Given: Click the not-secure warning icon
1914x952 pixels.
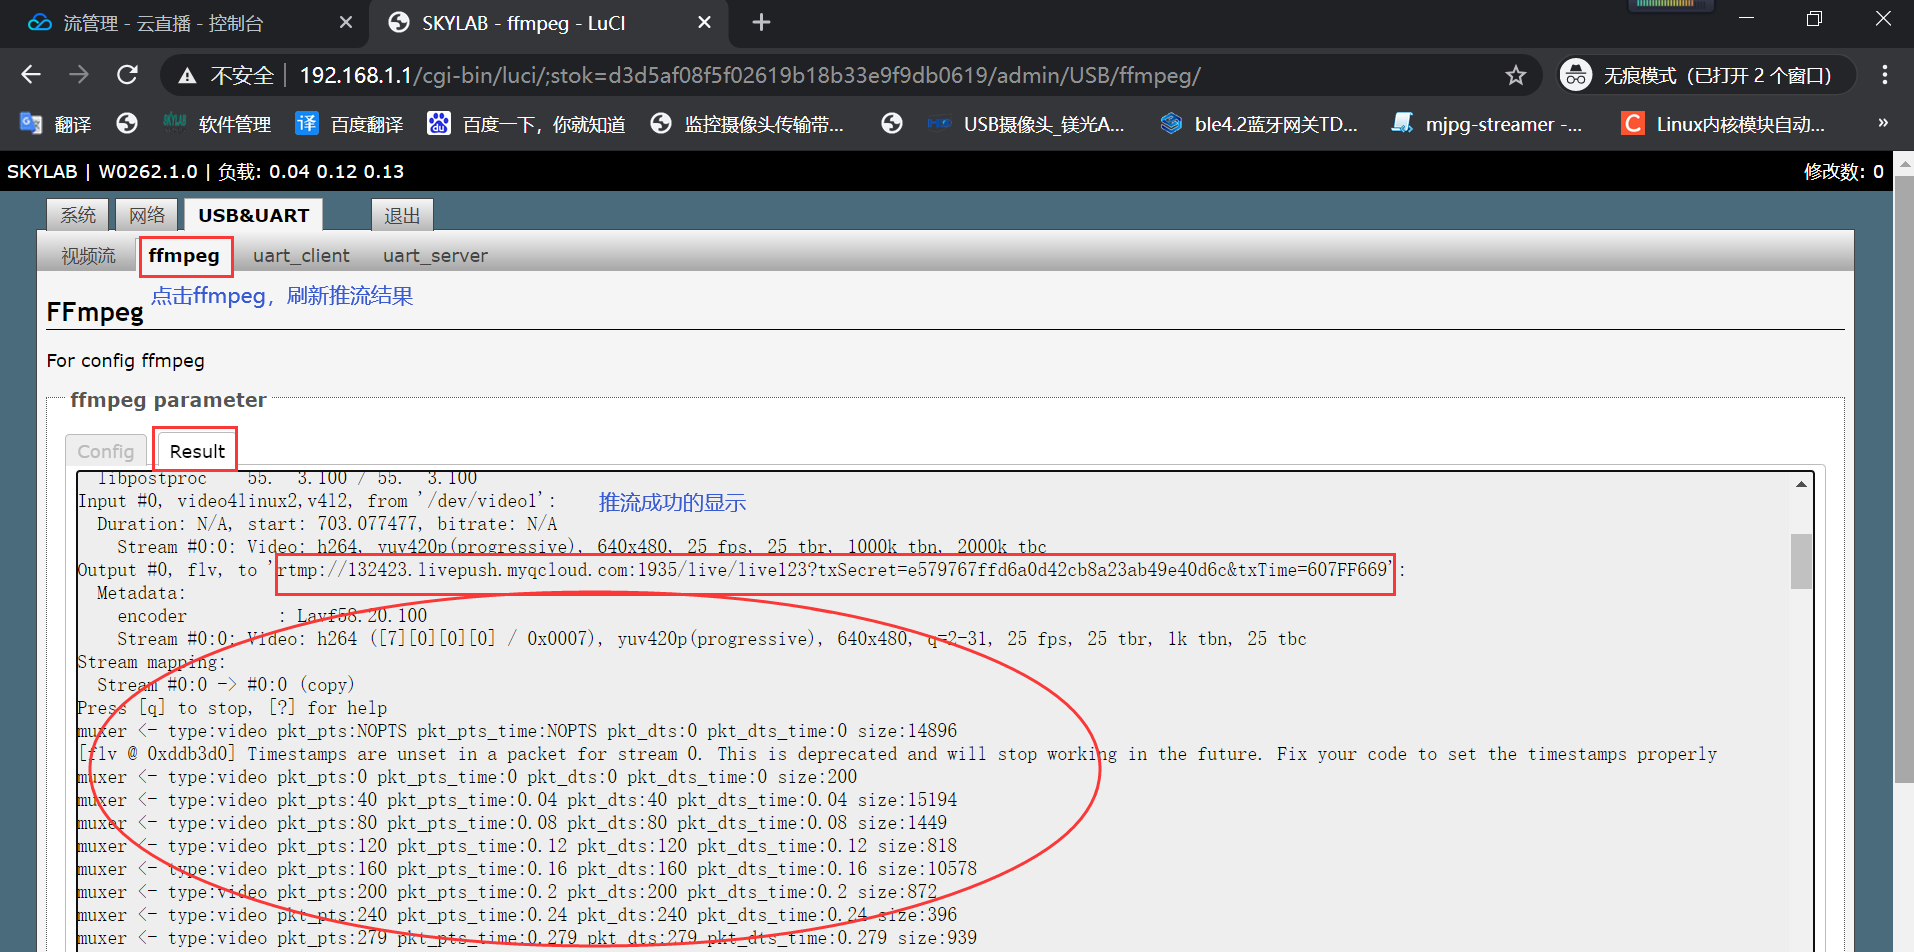Looking at the screenshot, I should (x=187, y=75).
